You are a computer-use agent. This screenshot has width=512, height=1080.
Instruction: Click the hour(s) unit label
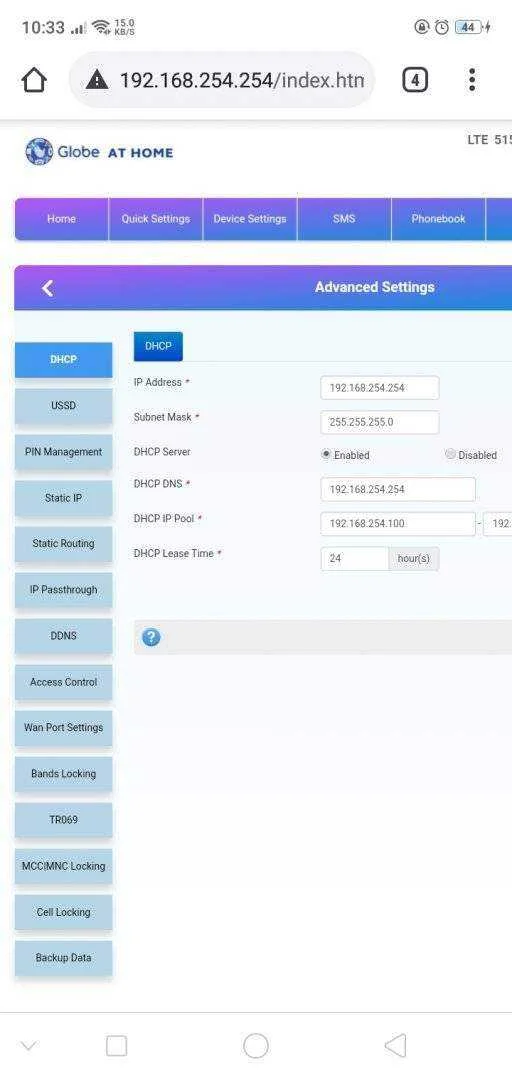tap(413, 559)
